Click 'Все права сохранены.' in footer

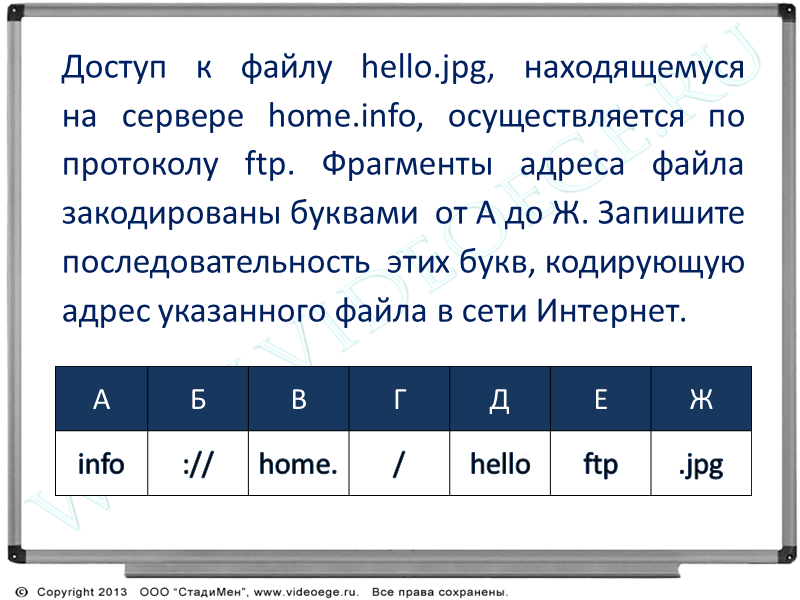[440, 592]
